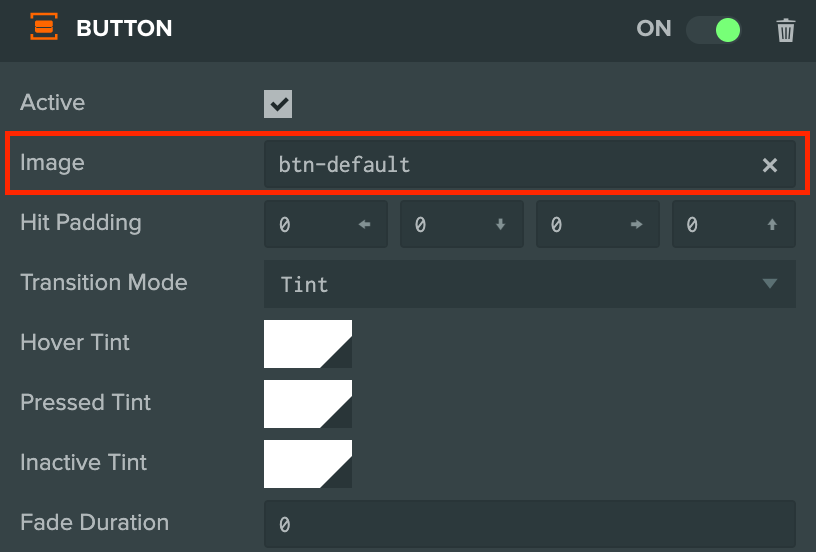Click the BUTTON component header title
This screenshot has height=552, width=816.
coord(124,28)
